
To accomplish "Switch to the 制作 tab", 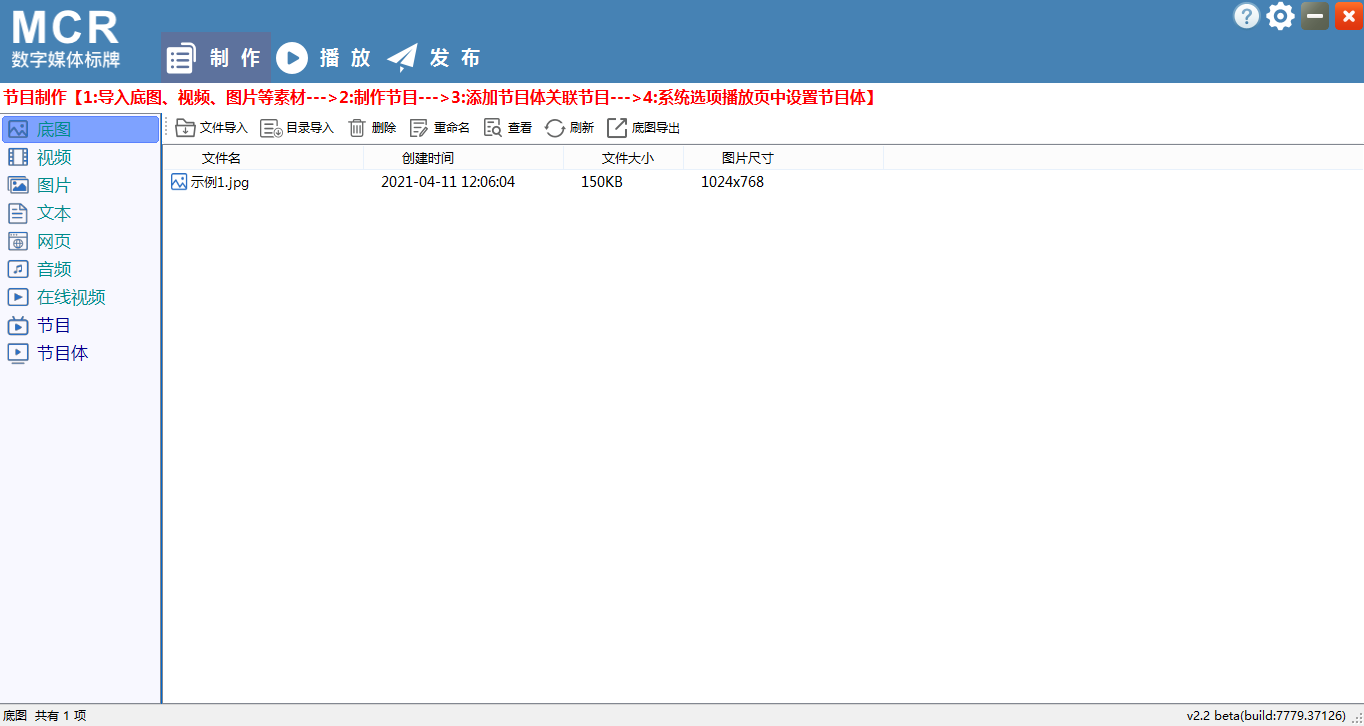I will [216, 58].
